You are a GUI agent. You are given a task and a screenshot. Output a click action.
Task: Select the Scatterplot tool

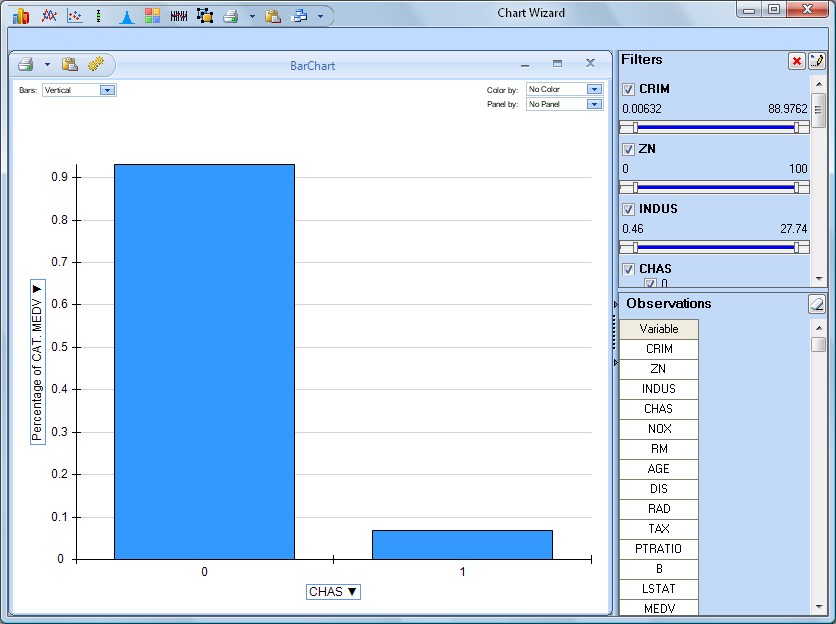click(x=72, y=15)
